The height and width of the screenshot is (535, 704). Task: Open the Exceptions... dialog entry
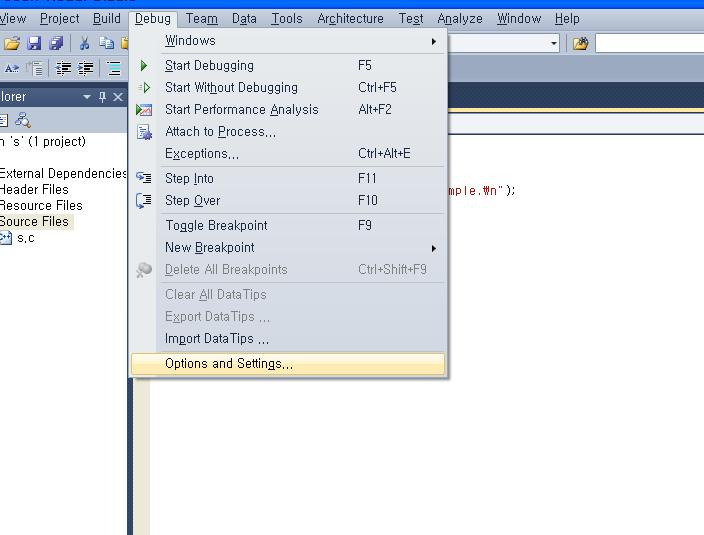coord(288,153)
